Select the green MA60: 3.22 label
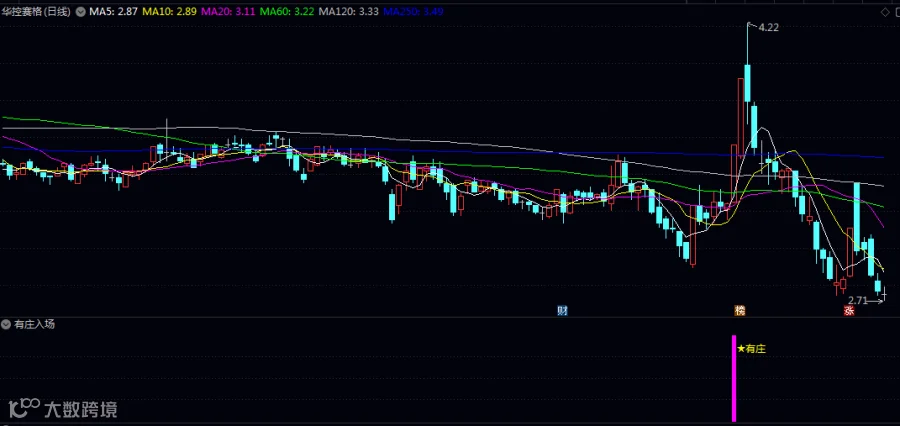This screenshot has width=900, height=426. [x=286, y=11]
